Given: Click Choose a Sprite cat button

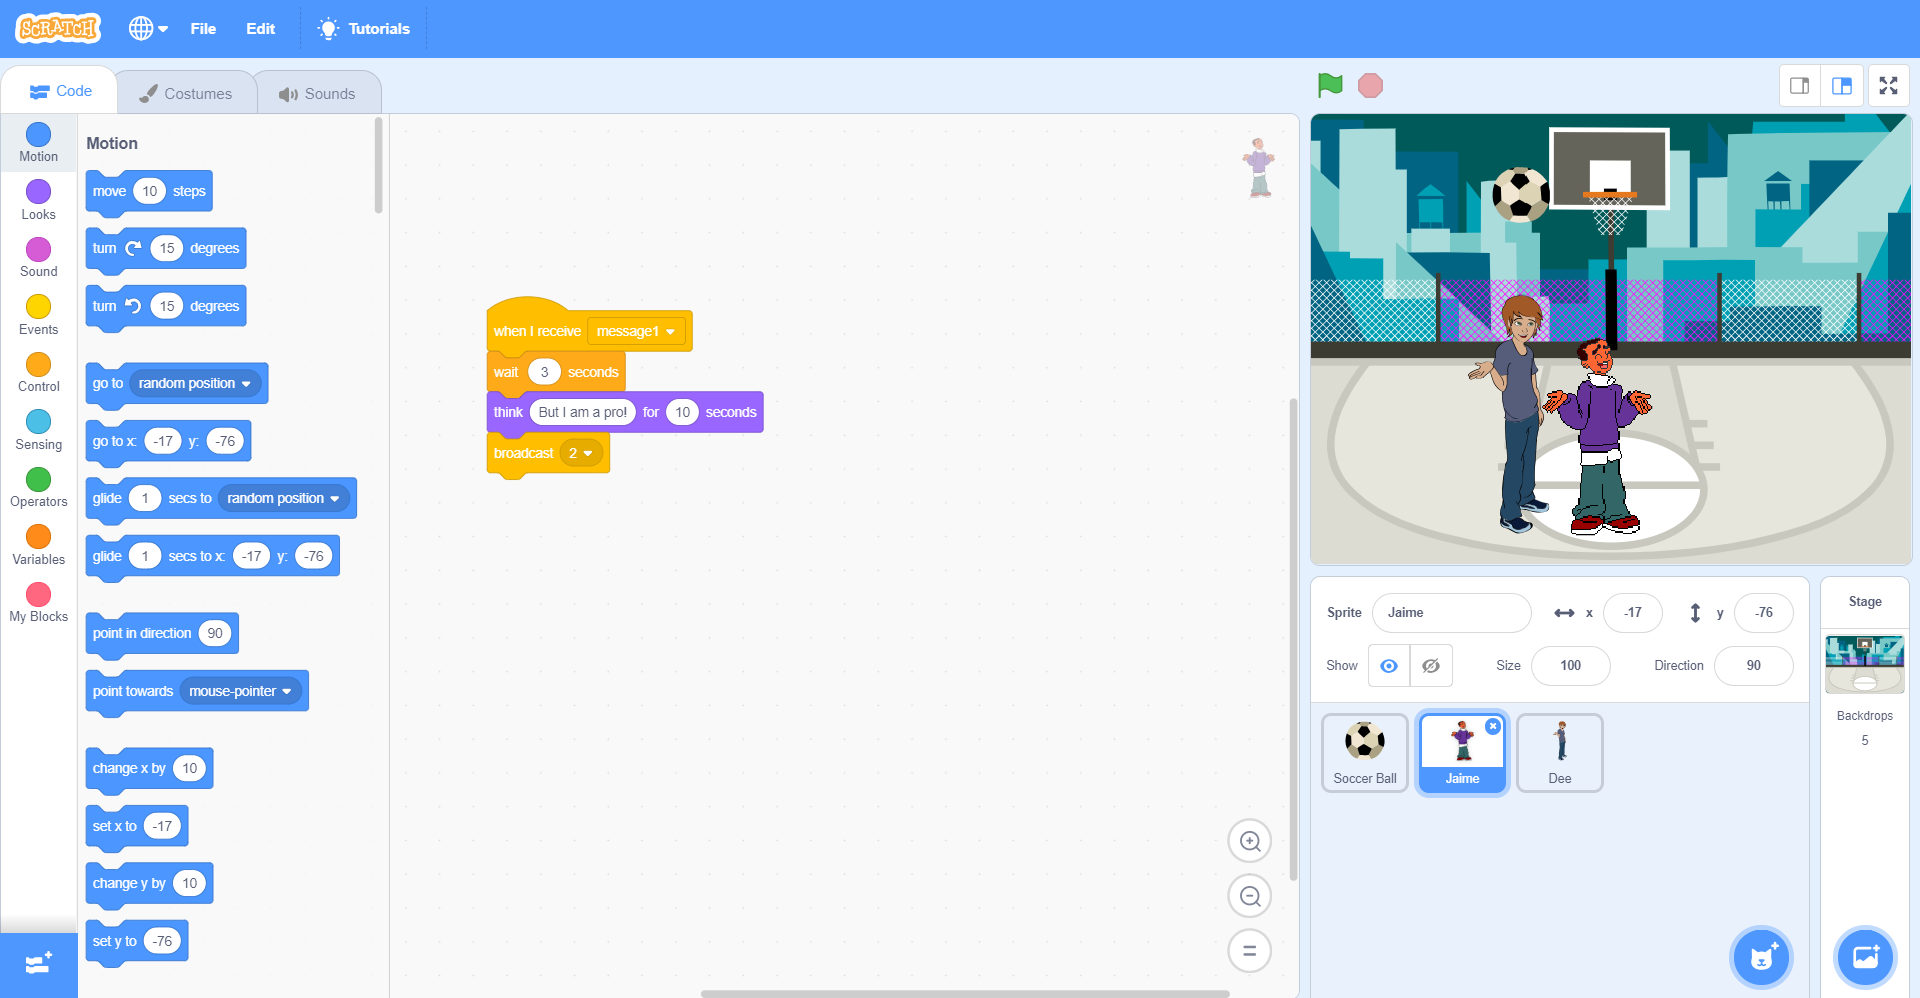Looking at the screenshot, I should pyautogui.click(x=1761, y=957).
